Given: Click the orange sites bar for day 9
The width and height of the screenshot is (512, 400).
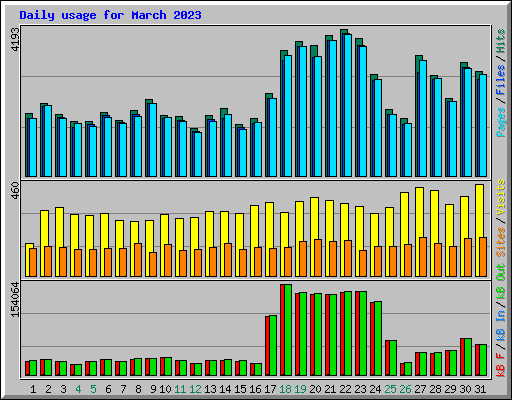Looking at the screenshot, I should pyautogui.click(x=153, y=264).
